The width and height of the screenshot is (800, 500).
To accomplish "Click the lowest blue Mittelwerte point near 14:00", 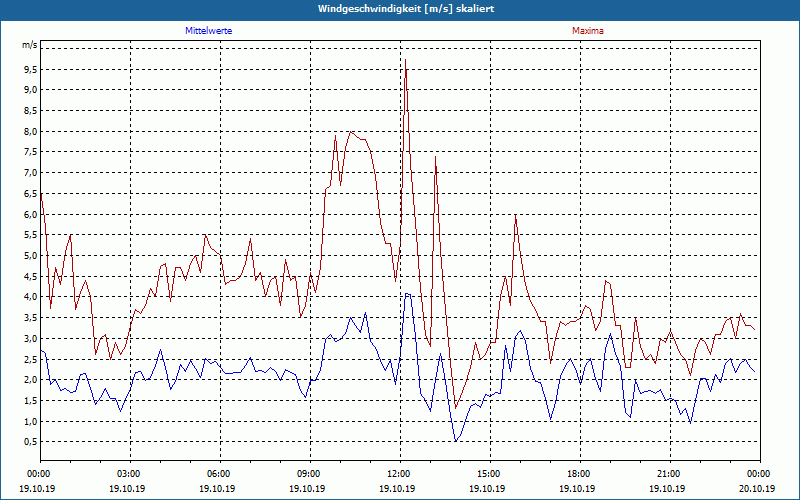I will (x=456, y=441).
